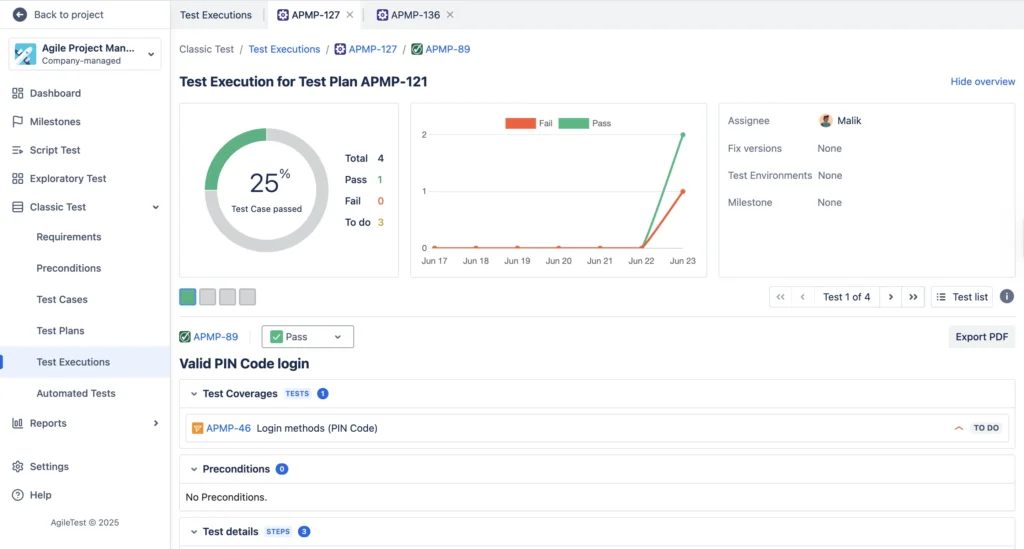Click the Help question mark icon
Screen dimensions: 1024x549
(x=18, y=495)
